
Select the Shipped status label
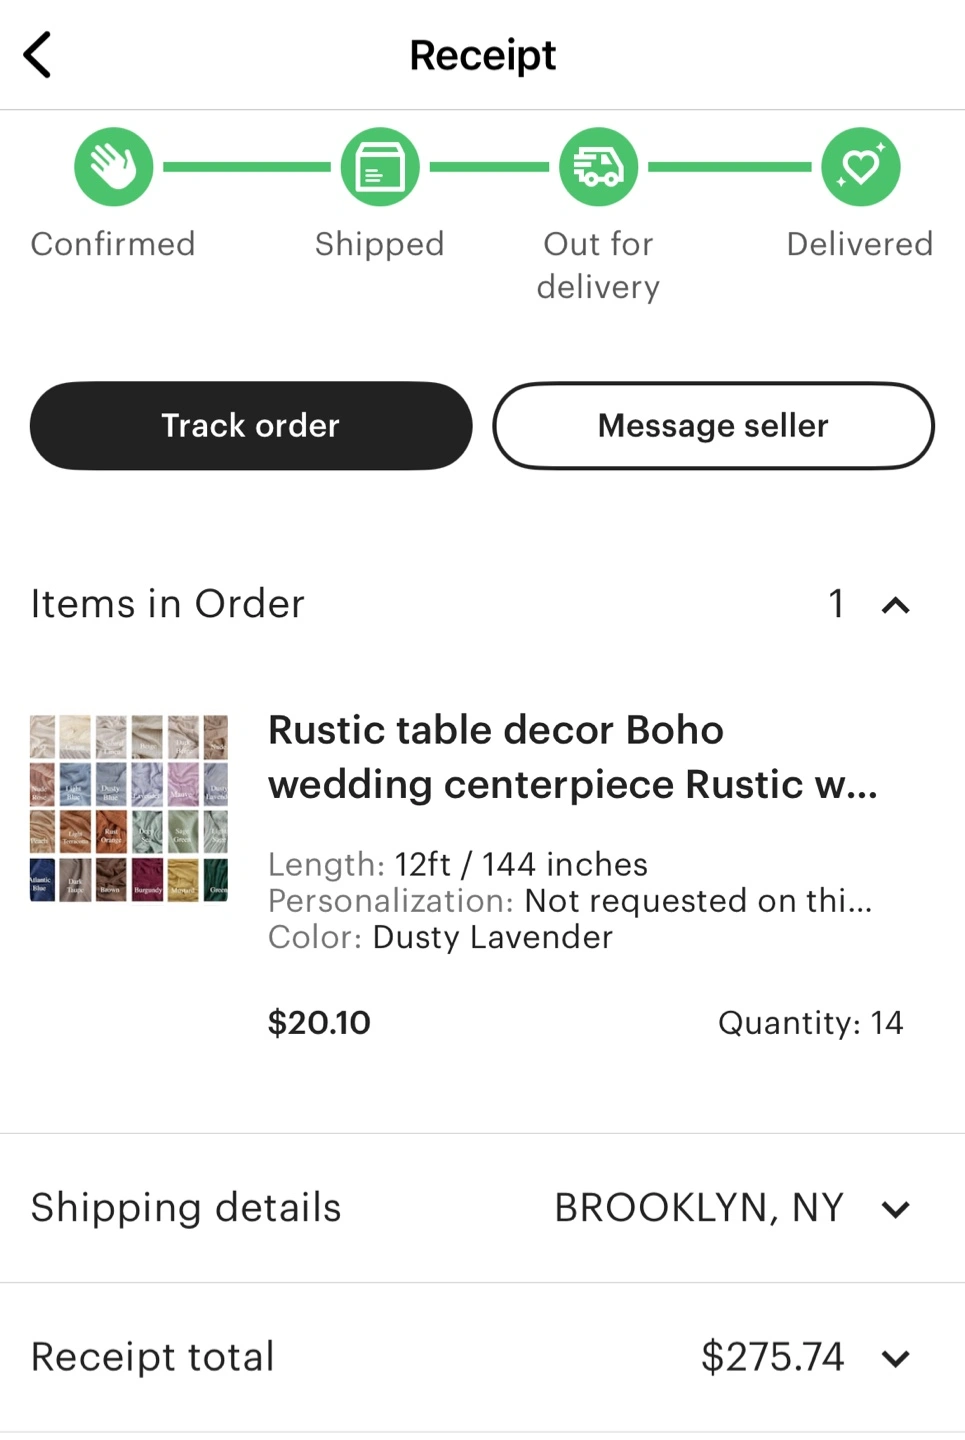coord(380,244)
